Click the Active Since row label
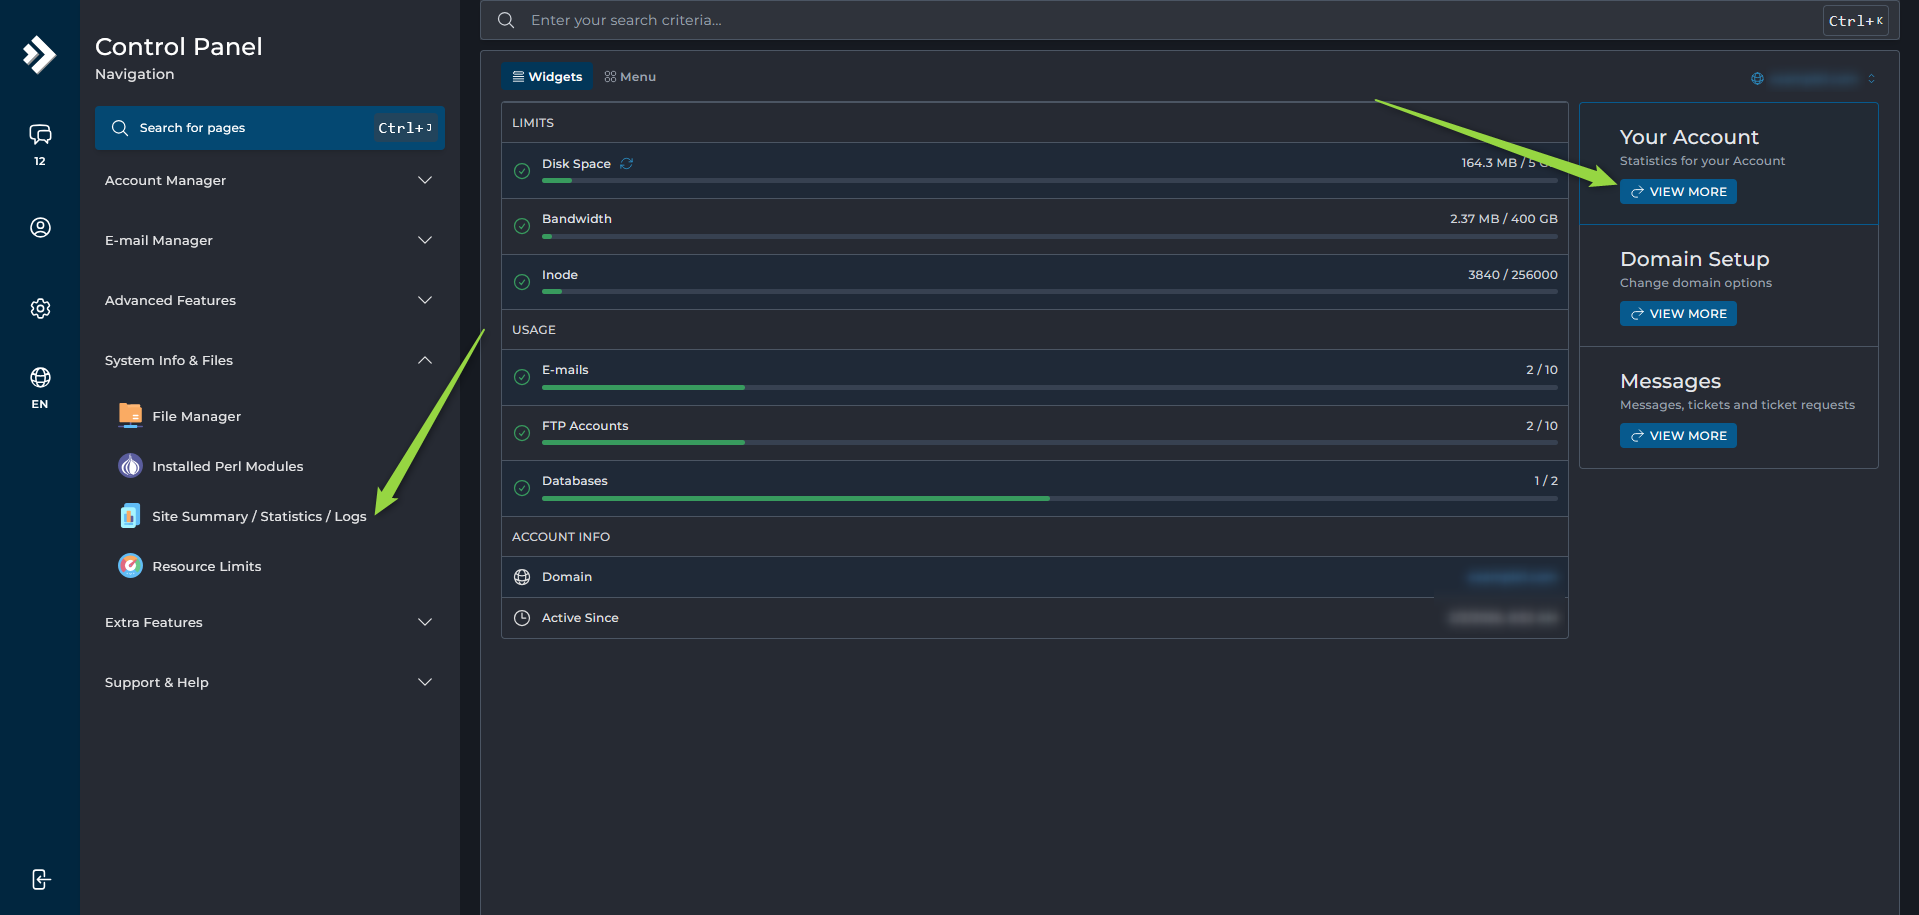The height and width of the screenshot is (915, 1919). point(580,618)
